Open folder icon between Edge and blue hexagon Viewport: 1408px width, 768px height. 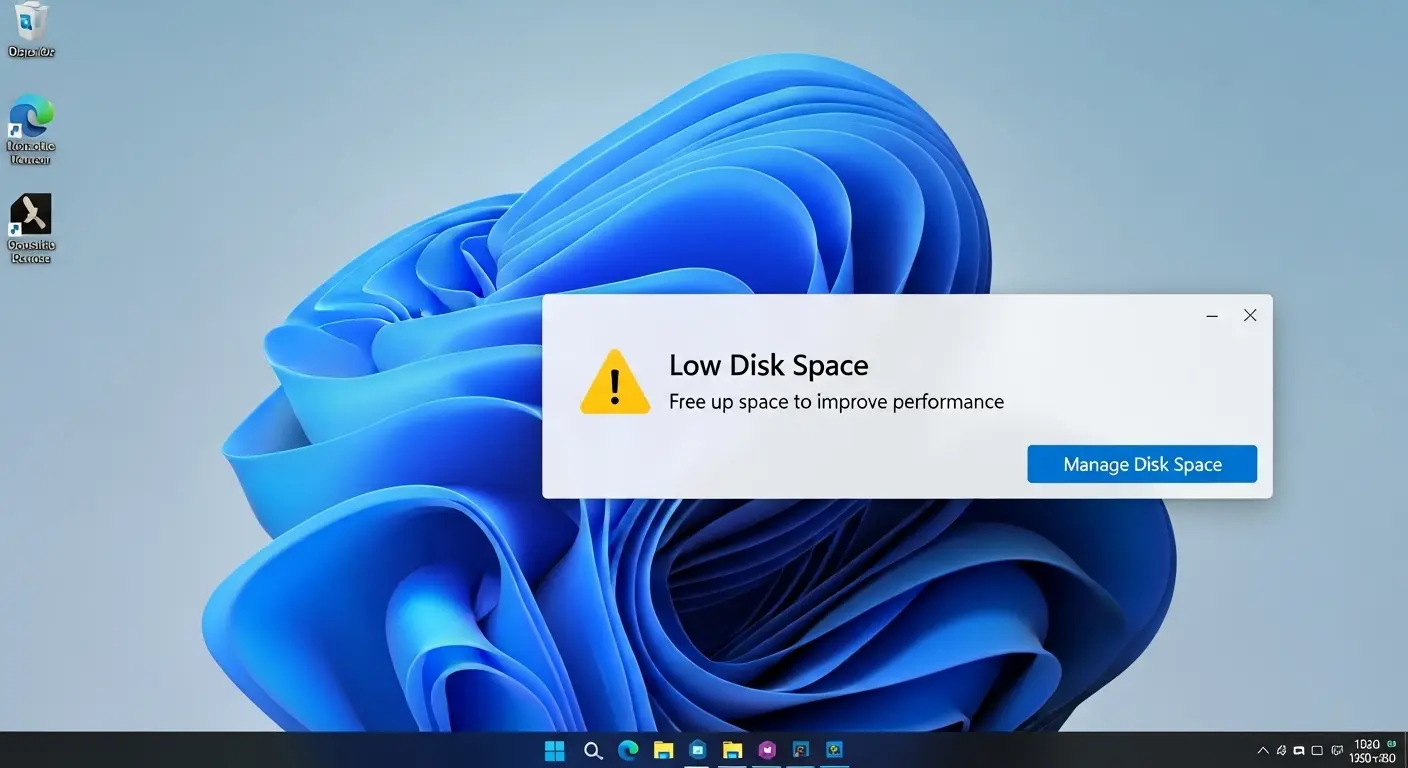pyautogui.click(x=663, y=750)
